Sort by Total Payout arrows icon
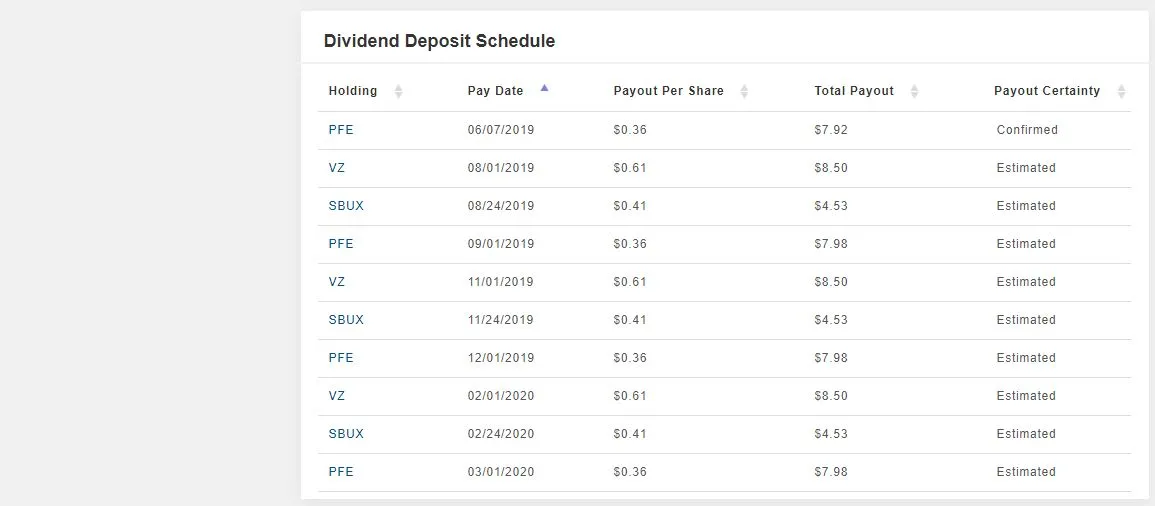This screenshot has width=1155, height=506. coord(914,91)
